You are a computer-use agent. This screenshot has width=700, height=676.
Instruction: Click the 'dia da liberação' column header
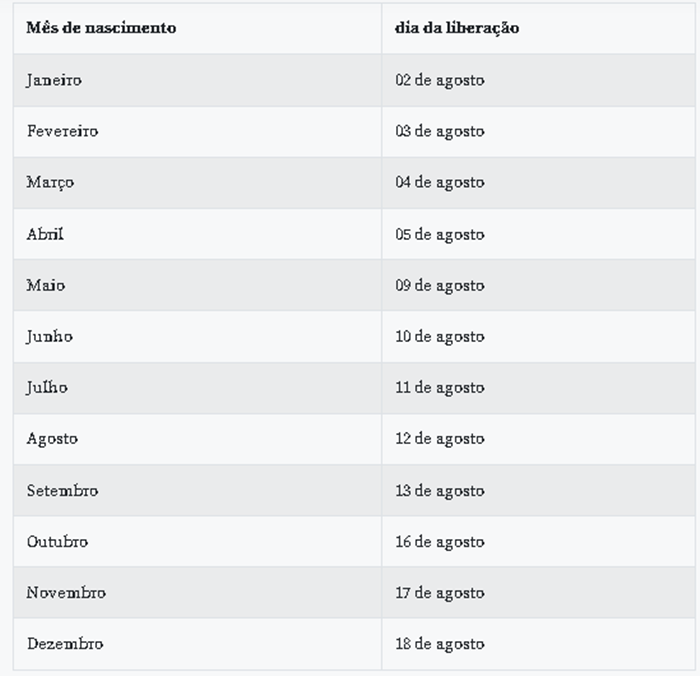[x=457, y=28]
